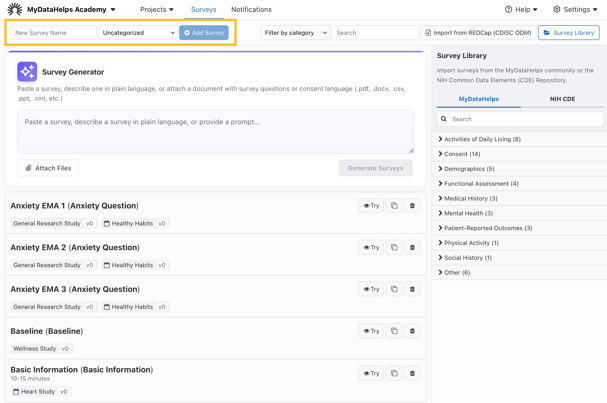Click the New Survey Name field
607x403 pixels.
click(x=53, y=33)
